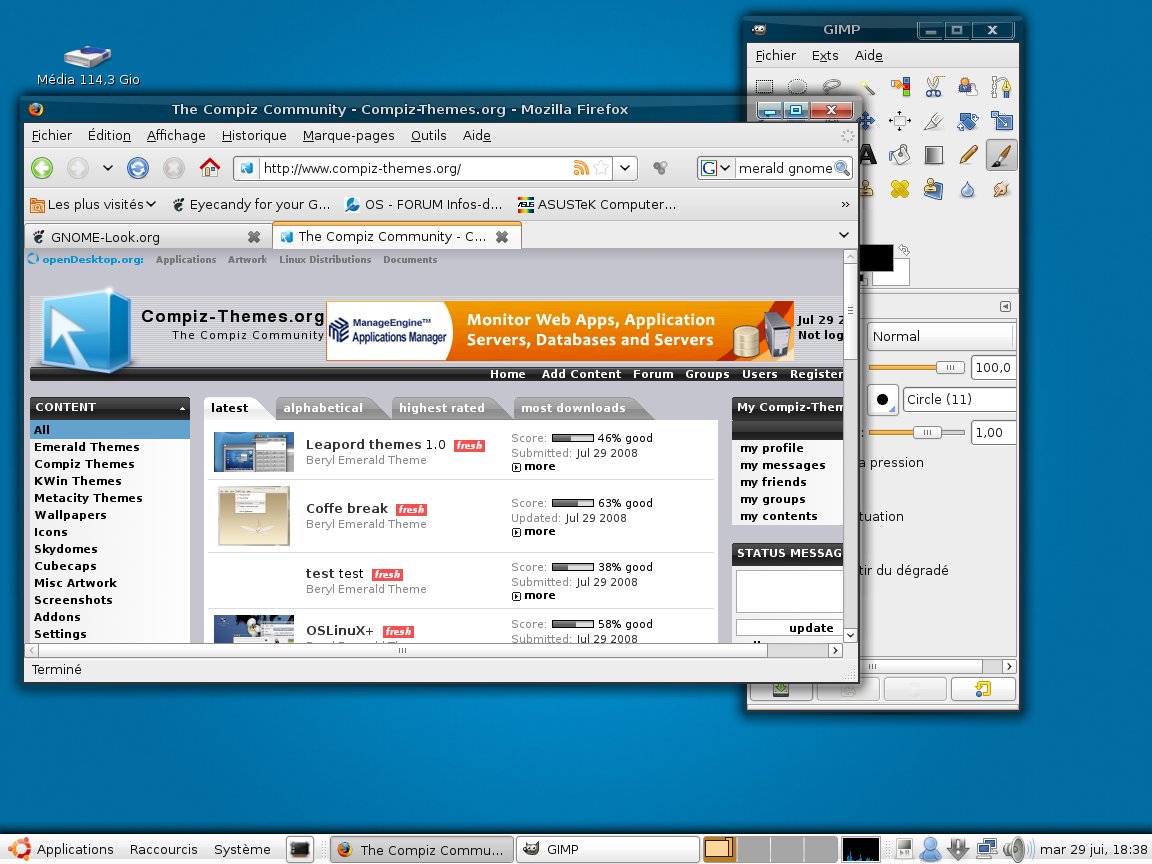Collapse the CONTENT sidebar panel
Screen dimensions: 1152x864
[x=181, y=408]
